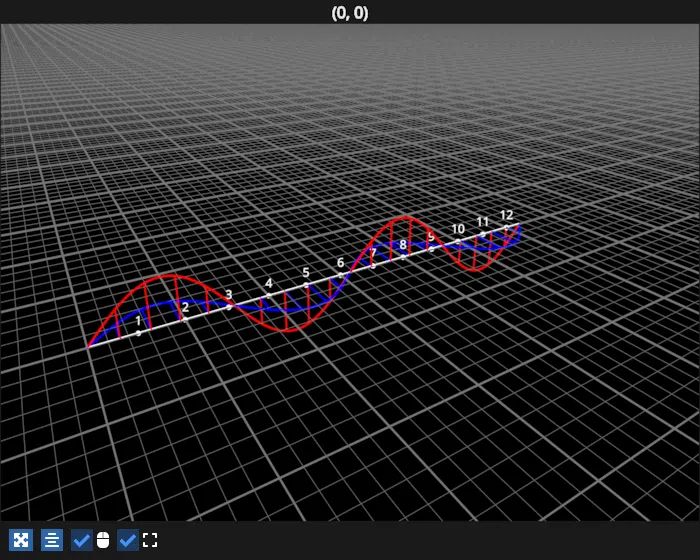The width and height of the screenshot is (700, 560).
Task: Click axis label 11 on the plot
Action: [483, 222]
